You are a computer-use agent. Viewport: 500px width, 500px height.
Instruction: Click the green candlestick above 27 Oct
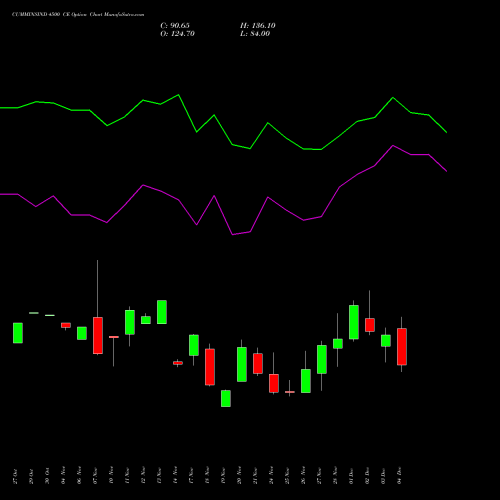(18, 333)
